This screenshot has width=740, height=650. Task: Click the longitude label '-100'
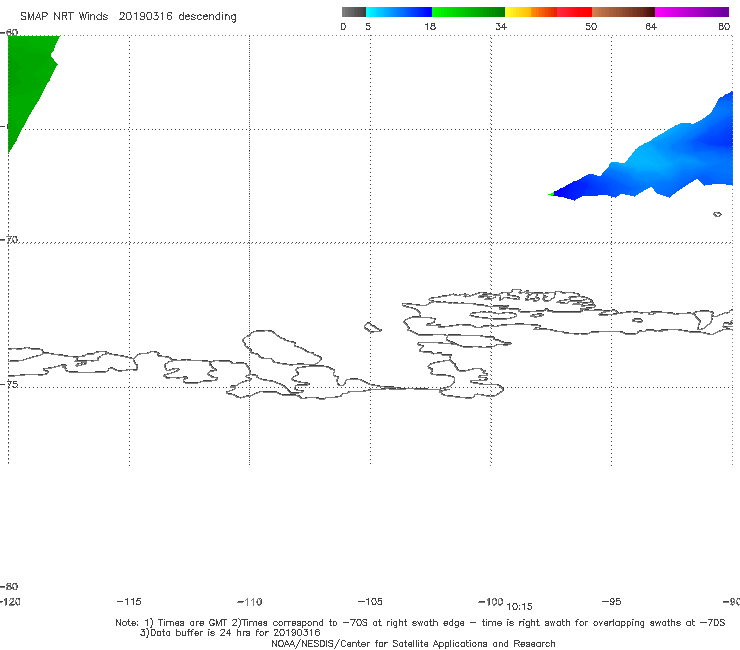pos(490,601)
